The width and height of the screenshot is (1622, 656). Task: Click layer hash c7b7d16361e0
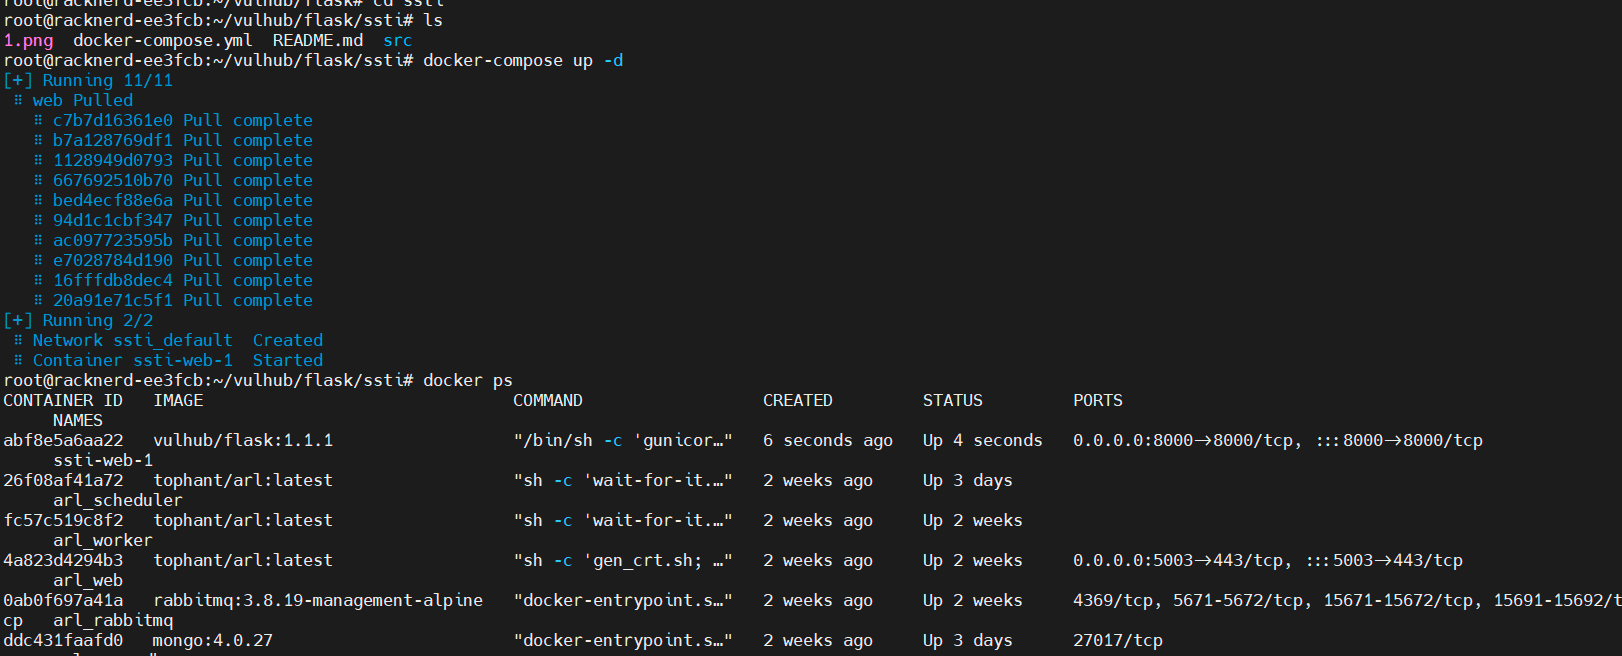(112, 120)
